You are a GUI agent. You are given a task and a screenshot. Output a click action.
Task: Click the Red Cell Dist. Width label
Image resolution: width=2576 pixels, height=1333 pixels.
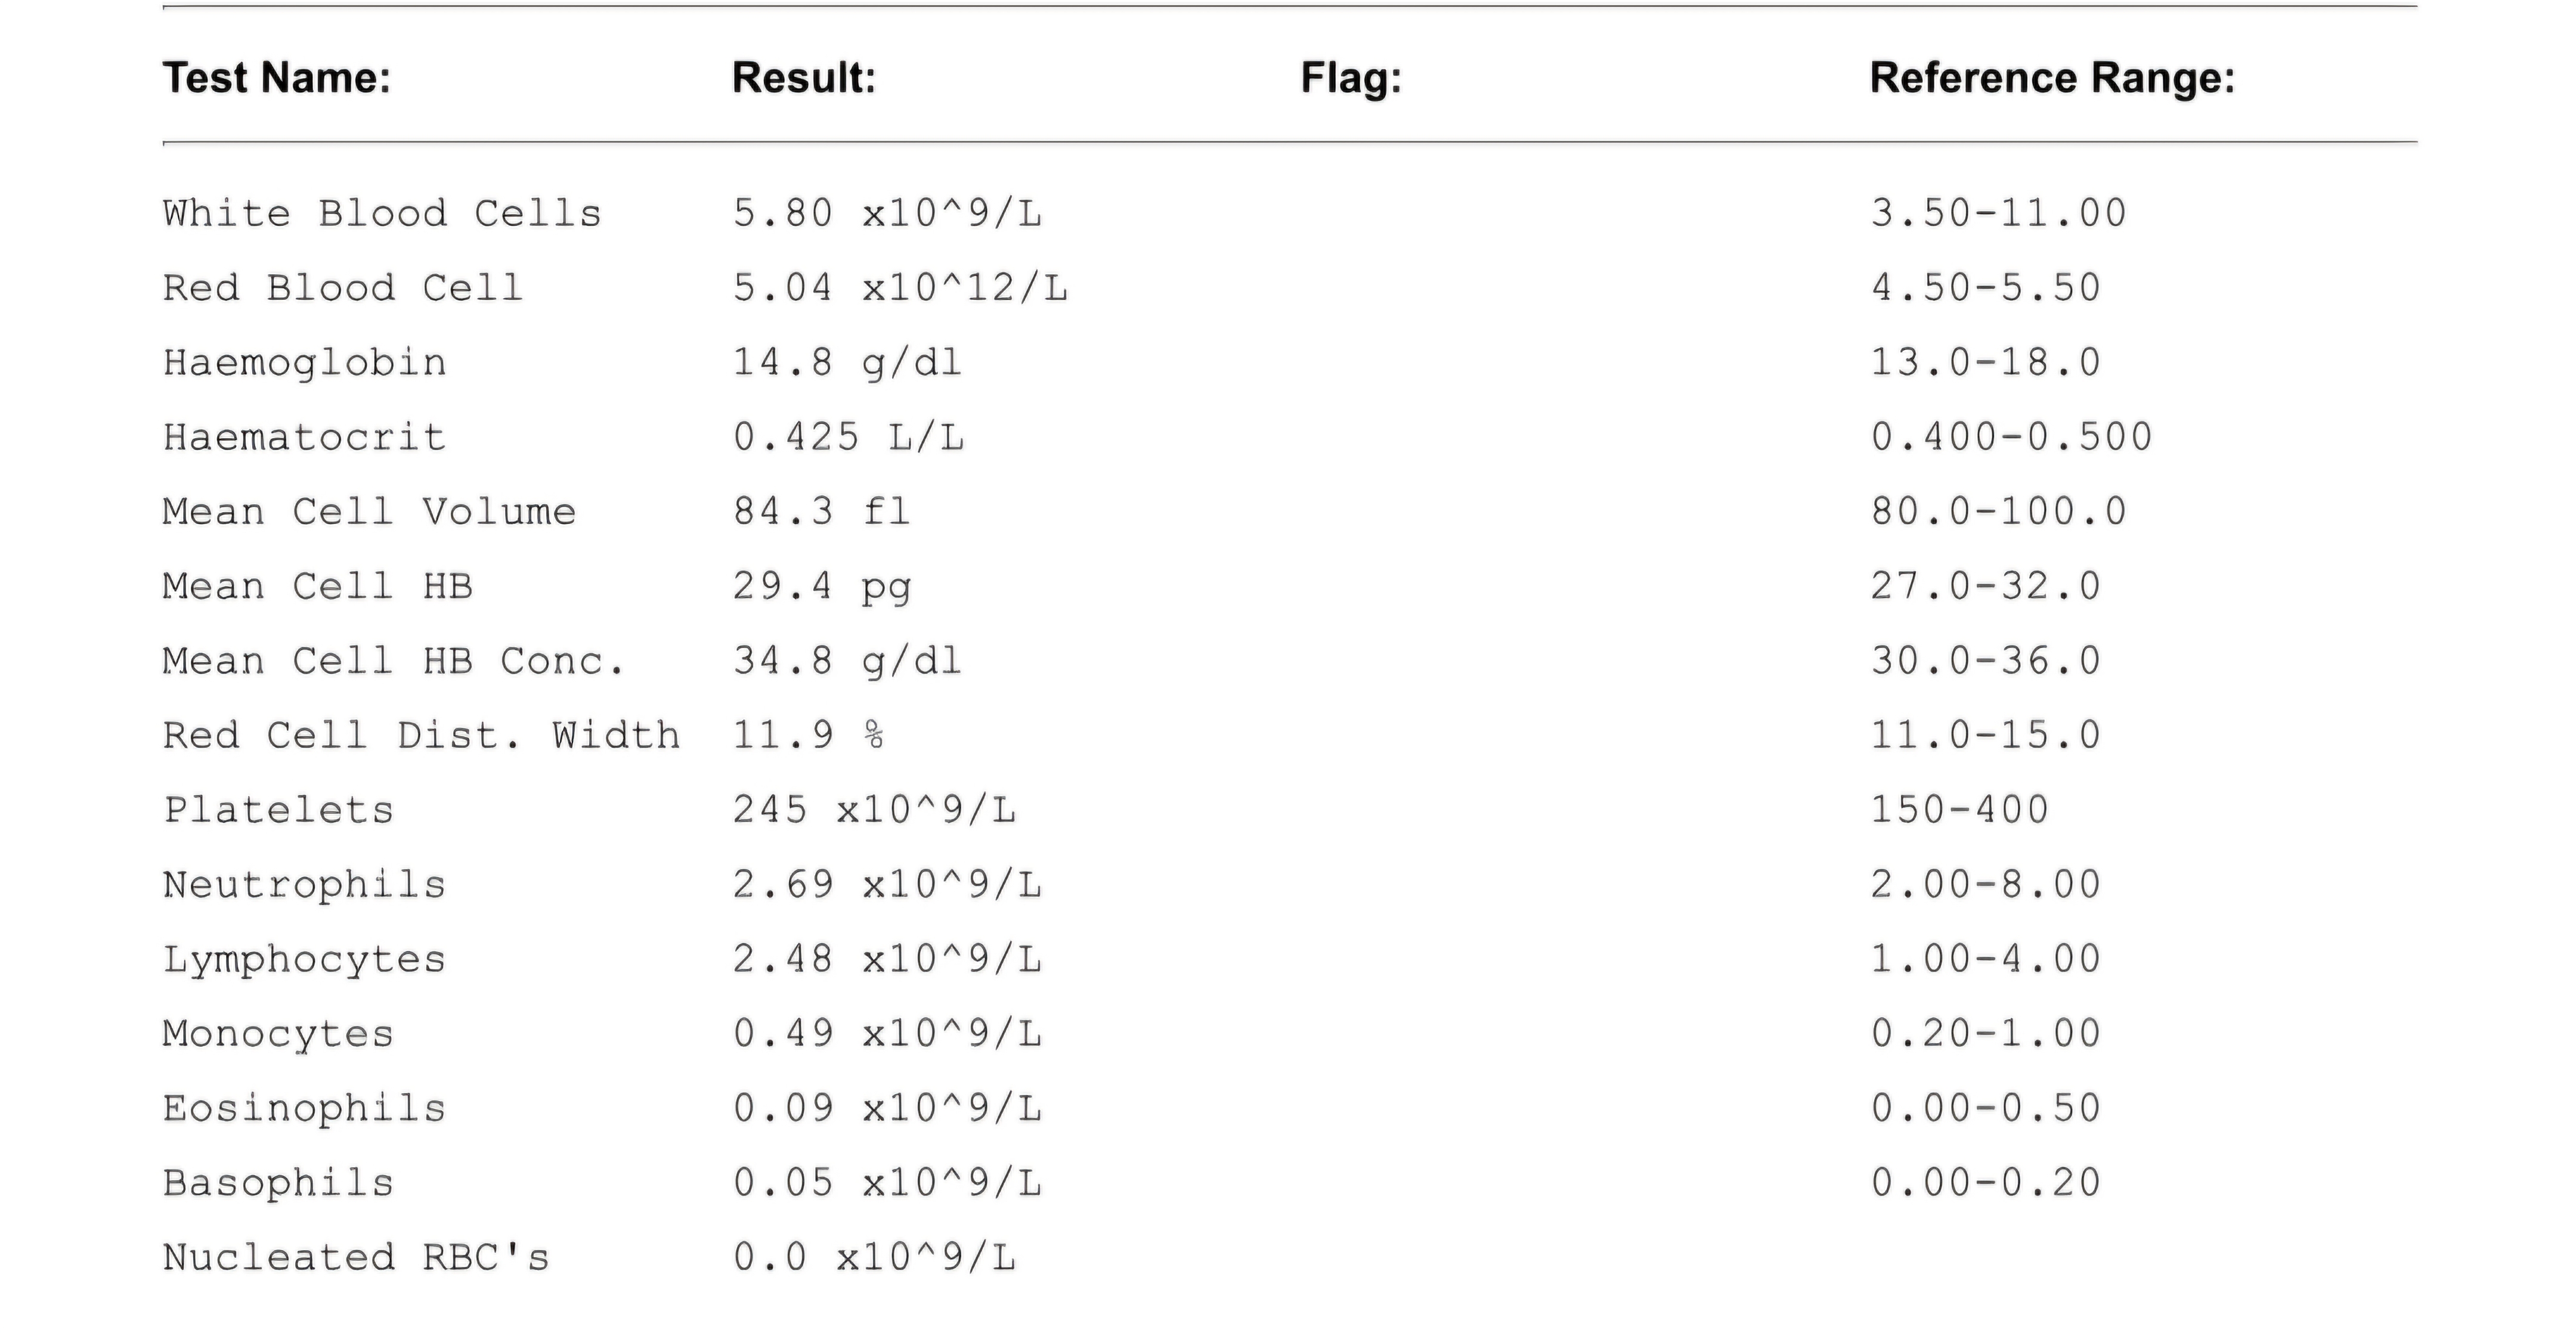pyautogui.click(x=421, y=736)
